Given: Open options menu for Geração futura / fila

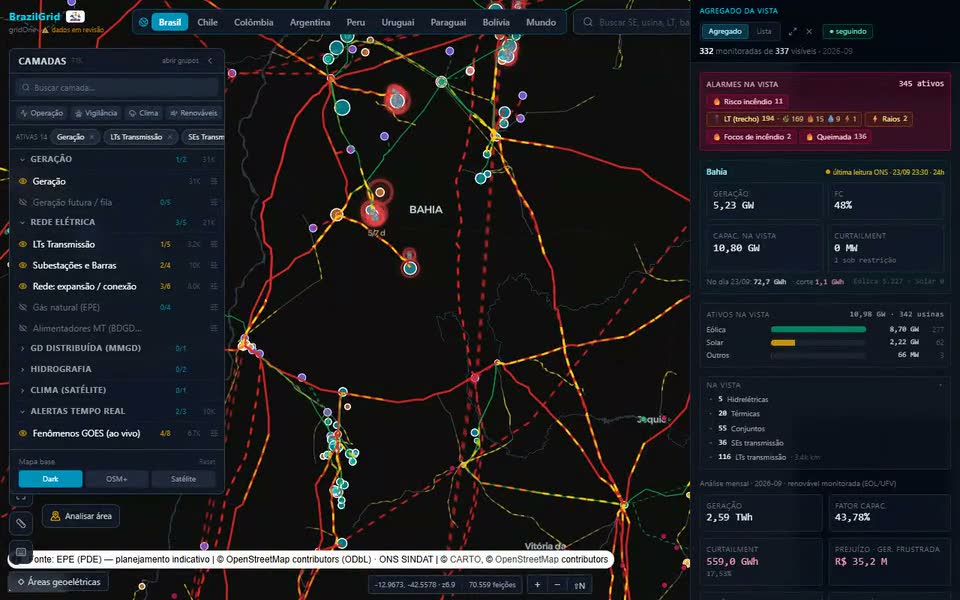Looking at the screenshot, I should pos(214,202).
